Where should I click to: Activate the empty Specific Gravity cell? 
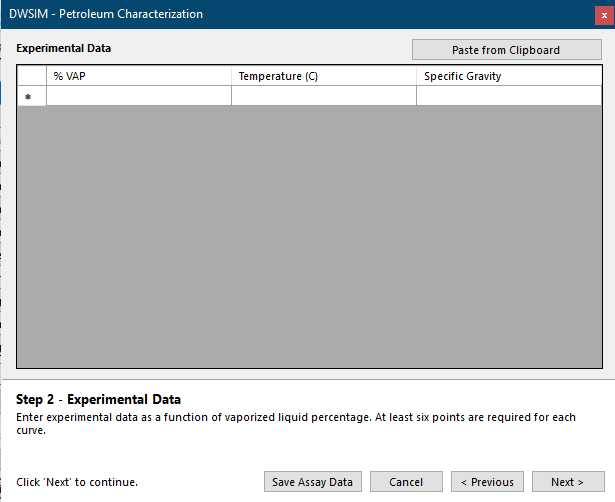point(509,96)
